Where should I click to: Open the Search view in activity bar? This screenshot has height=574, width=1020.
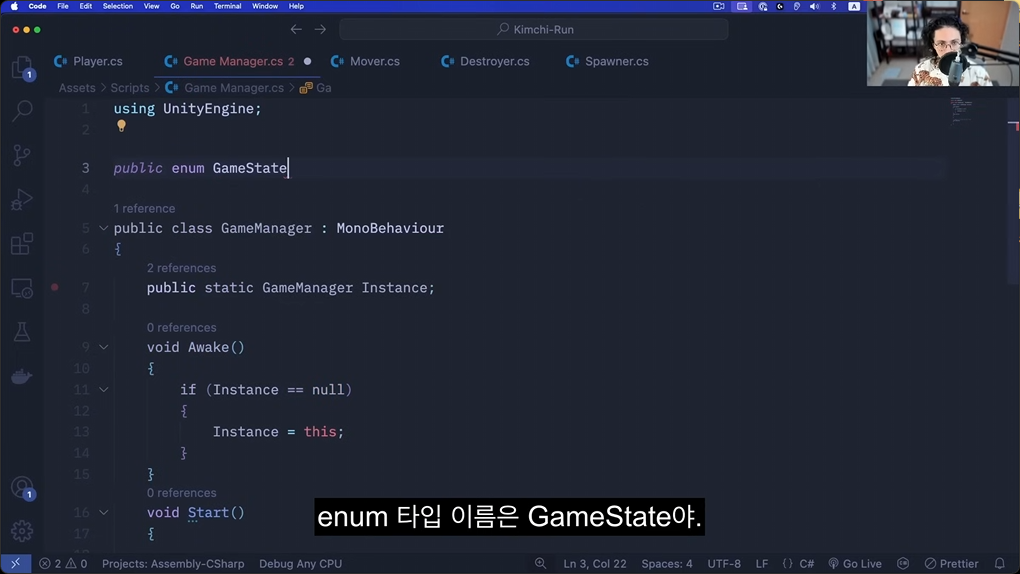[x=22, y=111]
